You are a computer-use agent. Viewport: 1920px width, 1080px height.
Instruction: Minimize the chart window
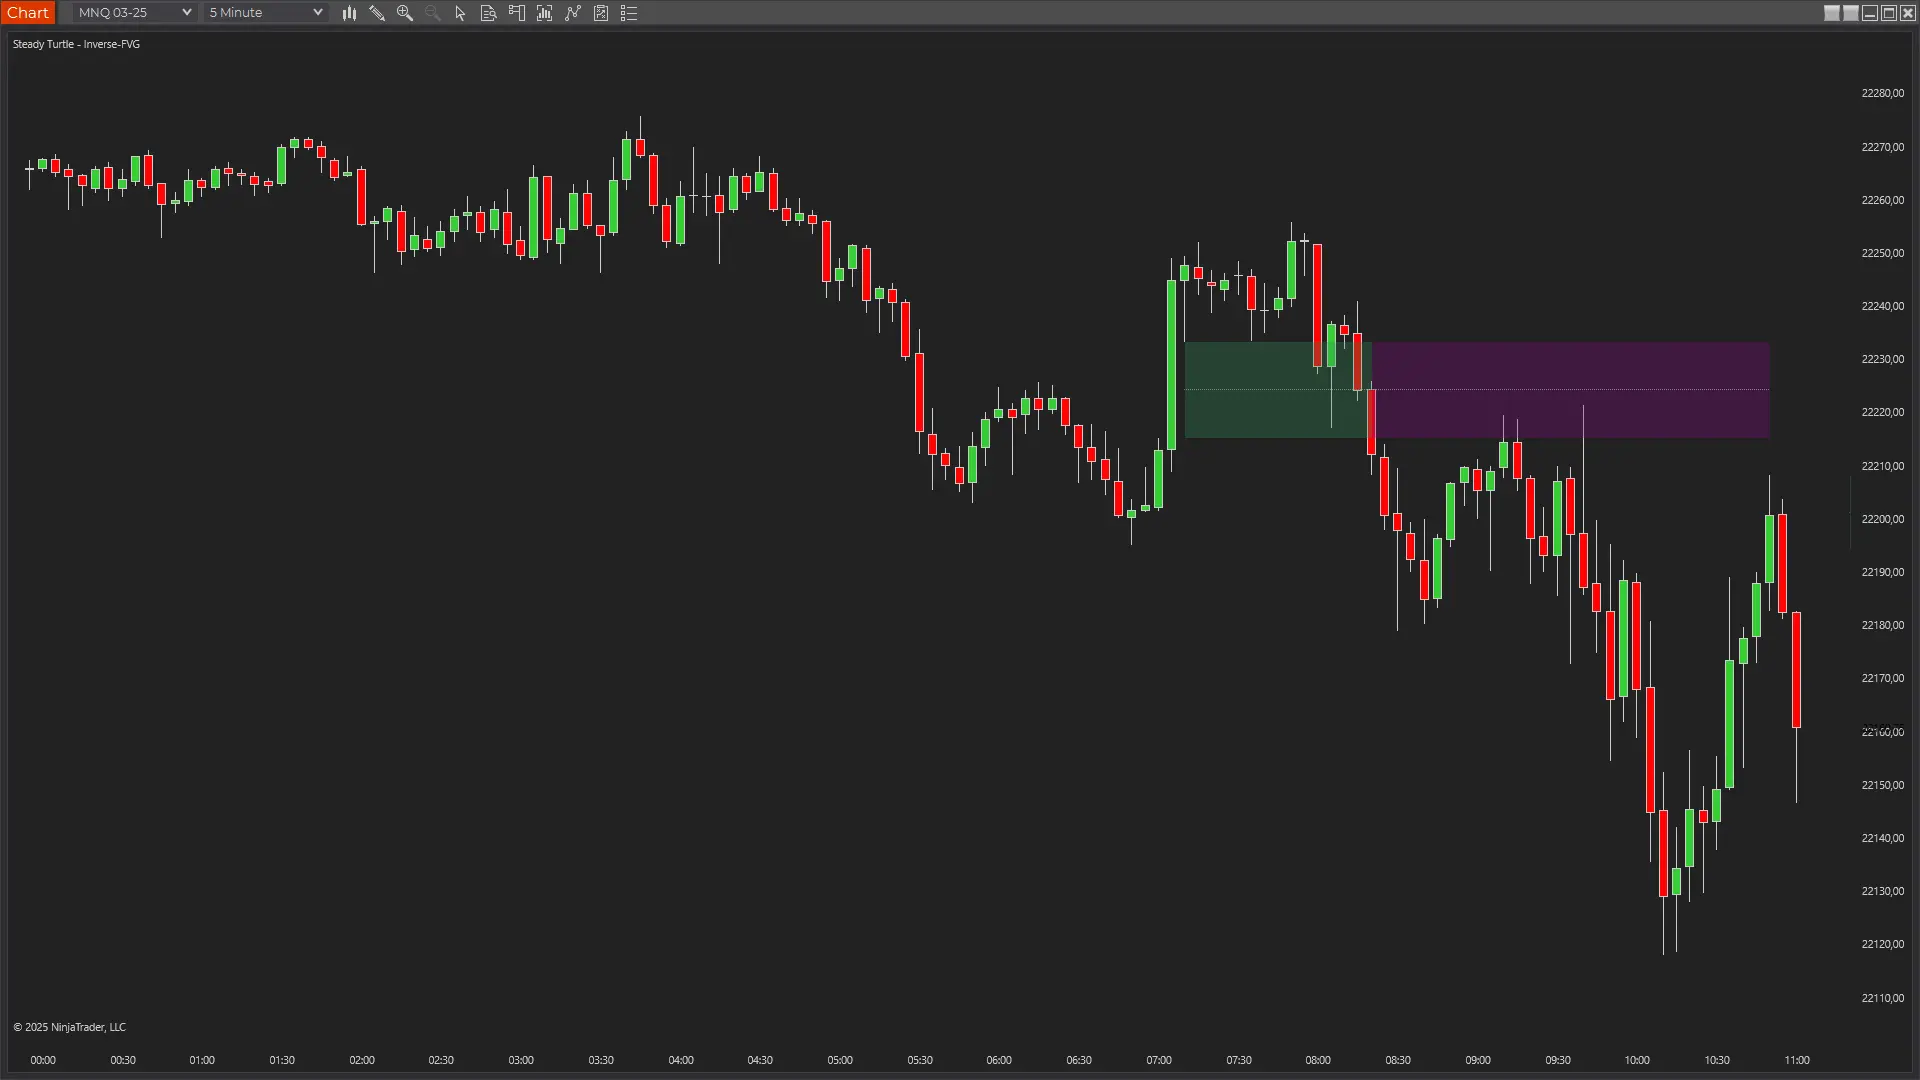[1870, 13]
